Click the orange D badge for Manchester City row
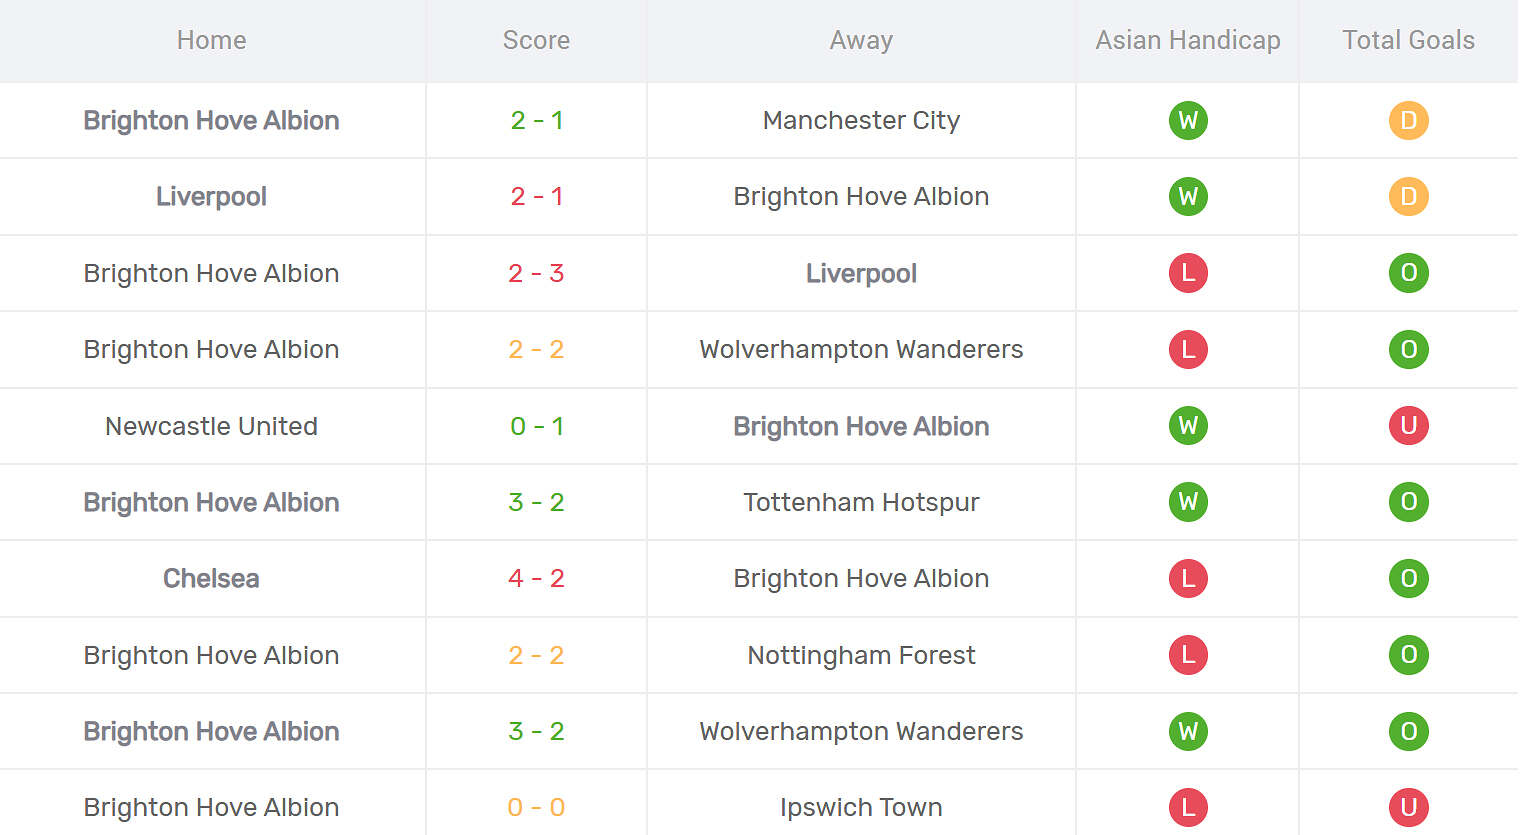Screen dimensions: 1521x835 pos(1408,121)
